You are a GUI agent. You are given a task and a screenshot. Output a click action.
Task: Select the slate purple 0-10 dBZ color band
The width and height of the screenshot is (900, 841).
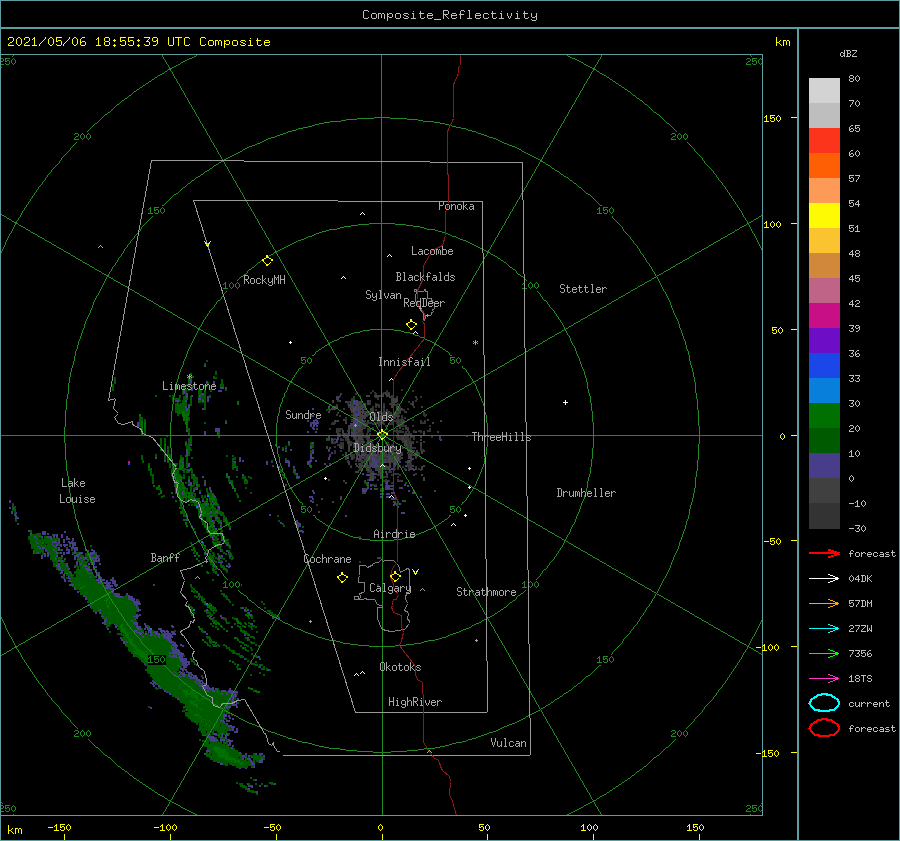coord(824,465)
